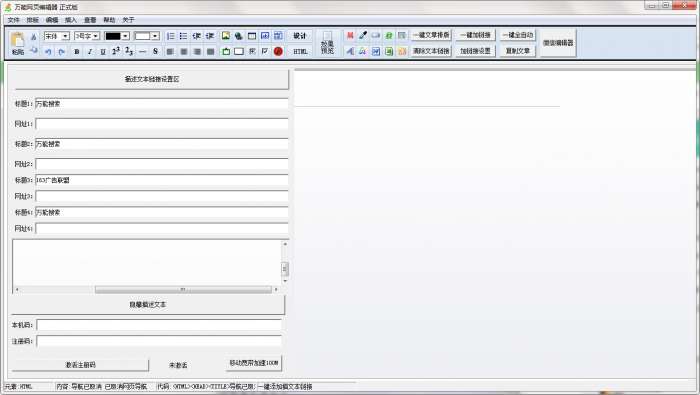Click the insert image icon
700x395 pixels.
tap(226, 36)
